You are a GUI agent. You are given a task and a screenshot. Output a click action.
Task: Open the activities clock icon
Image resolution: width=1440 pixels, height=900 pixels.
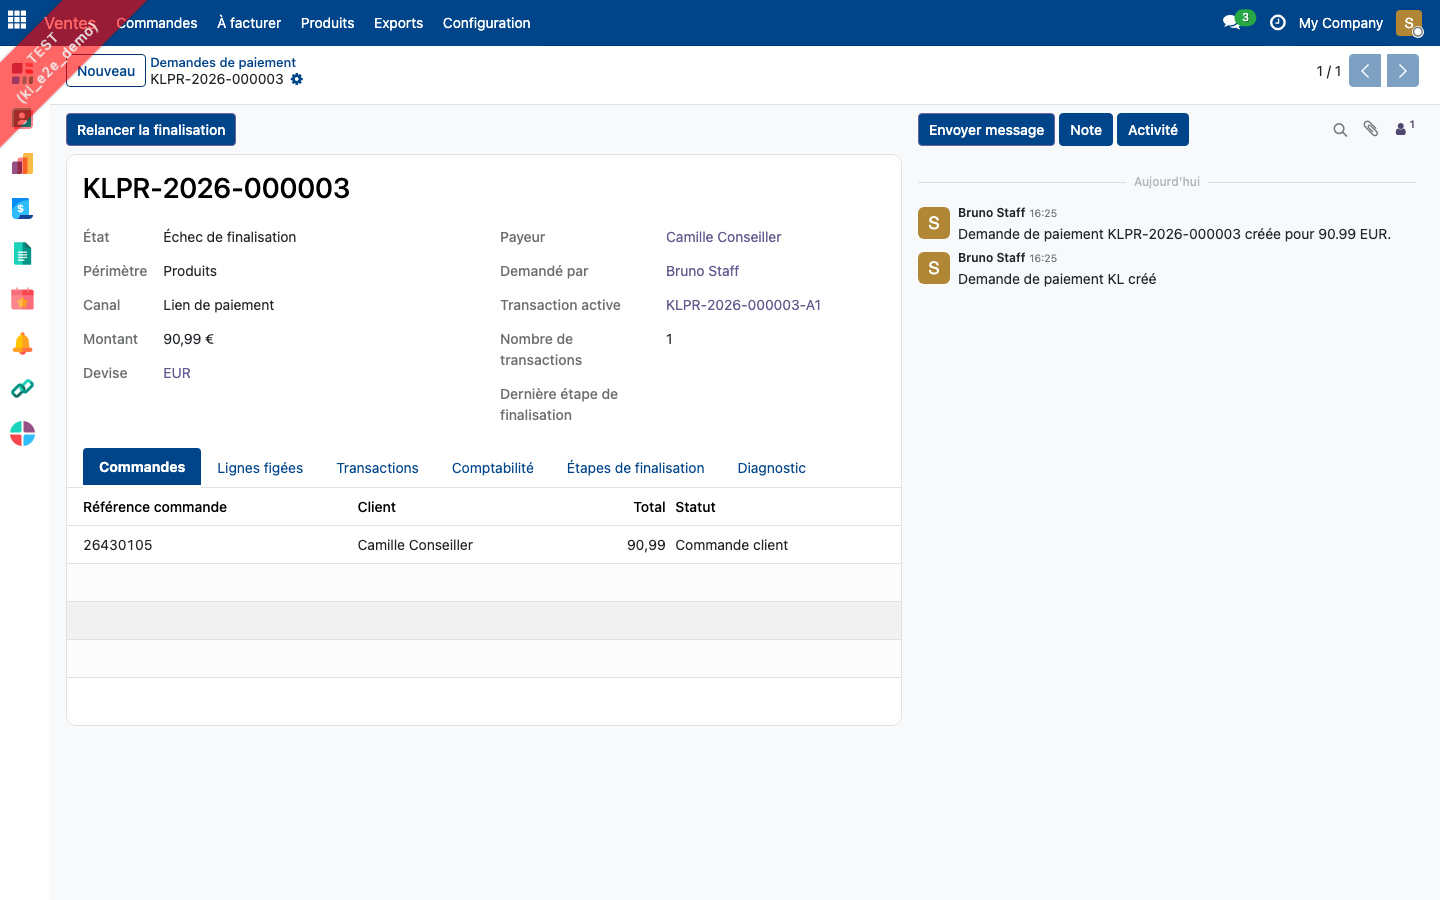(1277, 23)
